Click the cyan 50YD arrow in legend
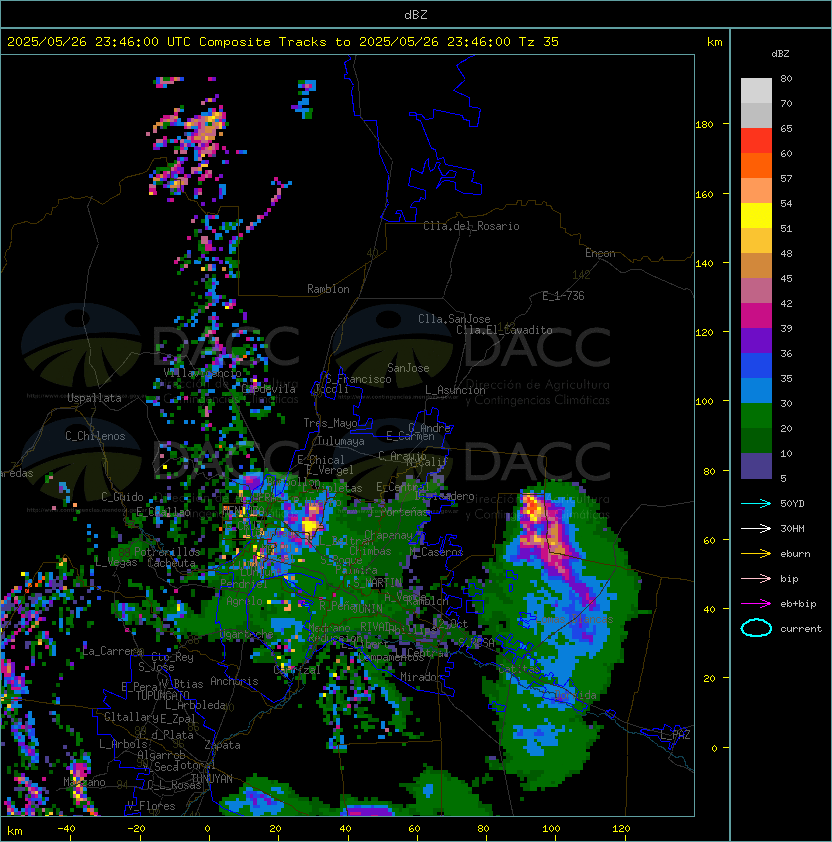 tap(756, 504)
